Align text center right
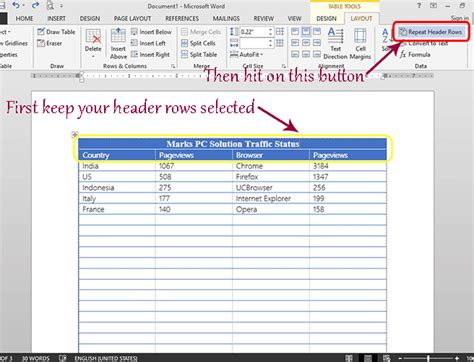This screenshot has width=474, height=362. point(317,43)
